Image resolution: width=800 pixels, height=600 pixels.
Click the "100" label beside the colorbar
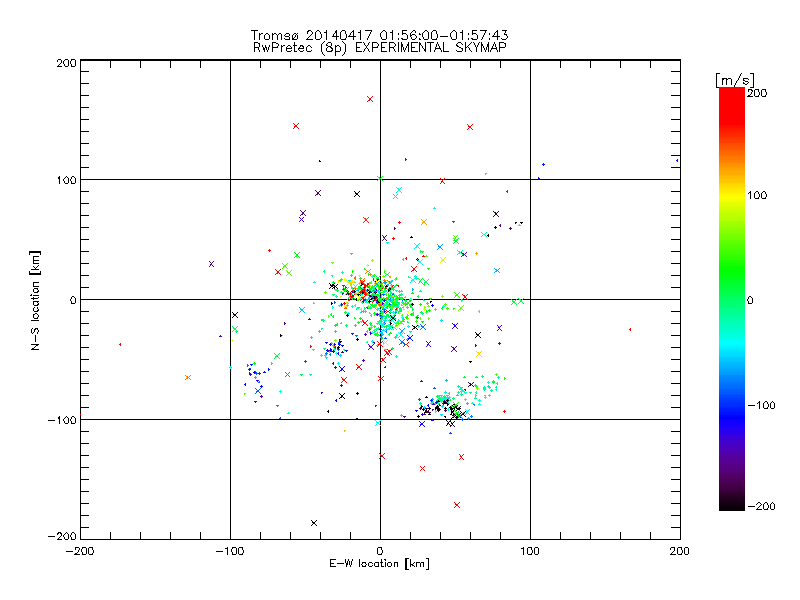757,195
